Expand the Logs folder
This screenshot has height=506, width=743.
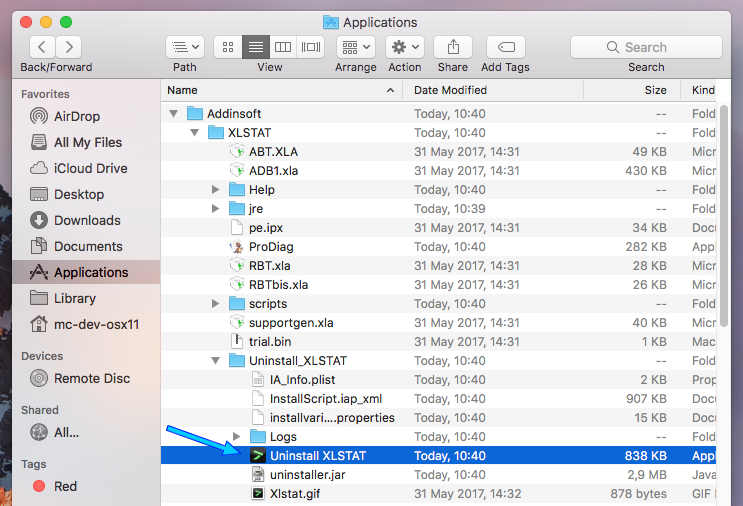click(236, 436)
